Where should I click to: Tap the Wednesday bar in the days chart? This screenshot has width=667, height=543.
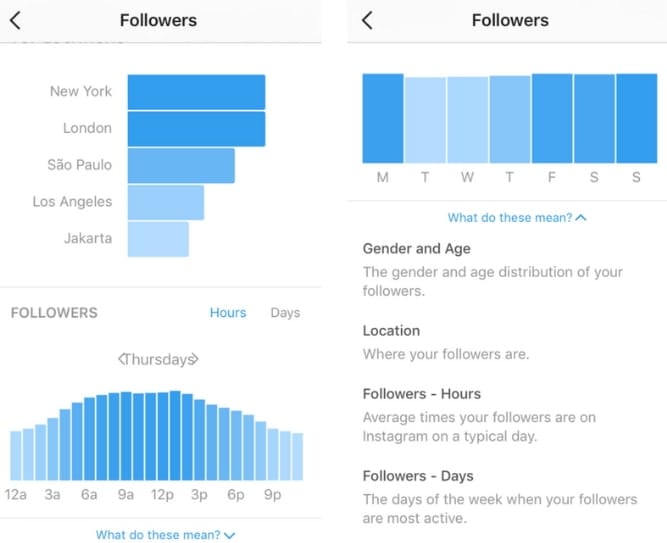467,120
